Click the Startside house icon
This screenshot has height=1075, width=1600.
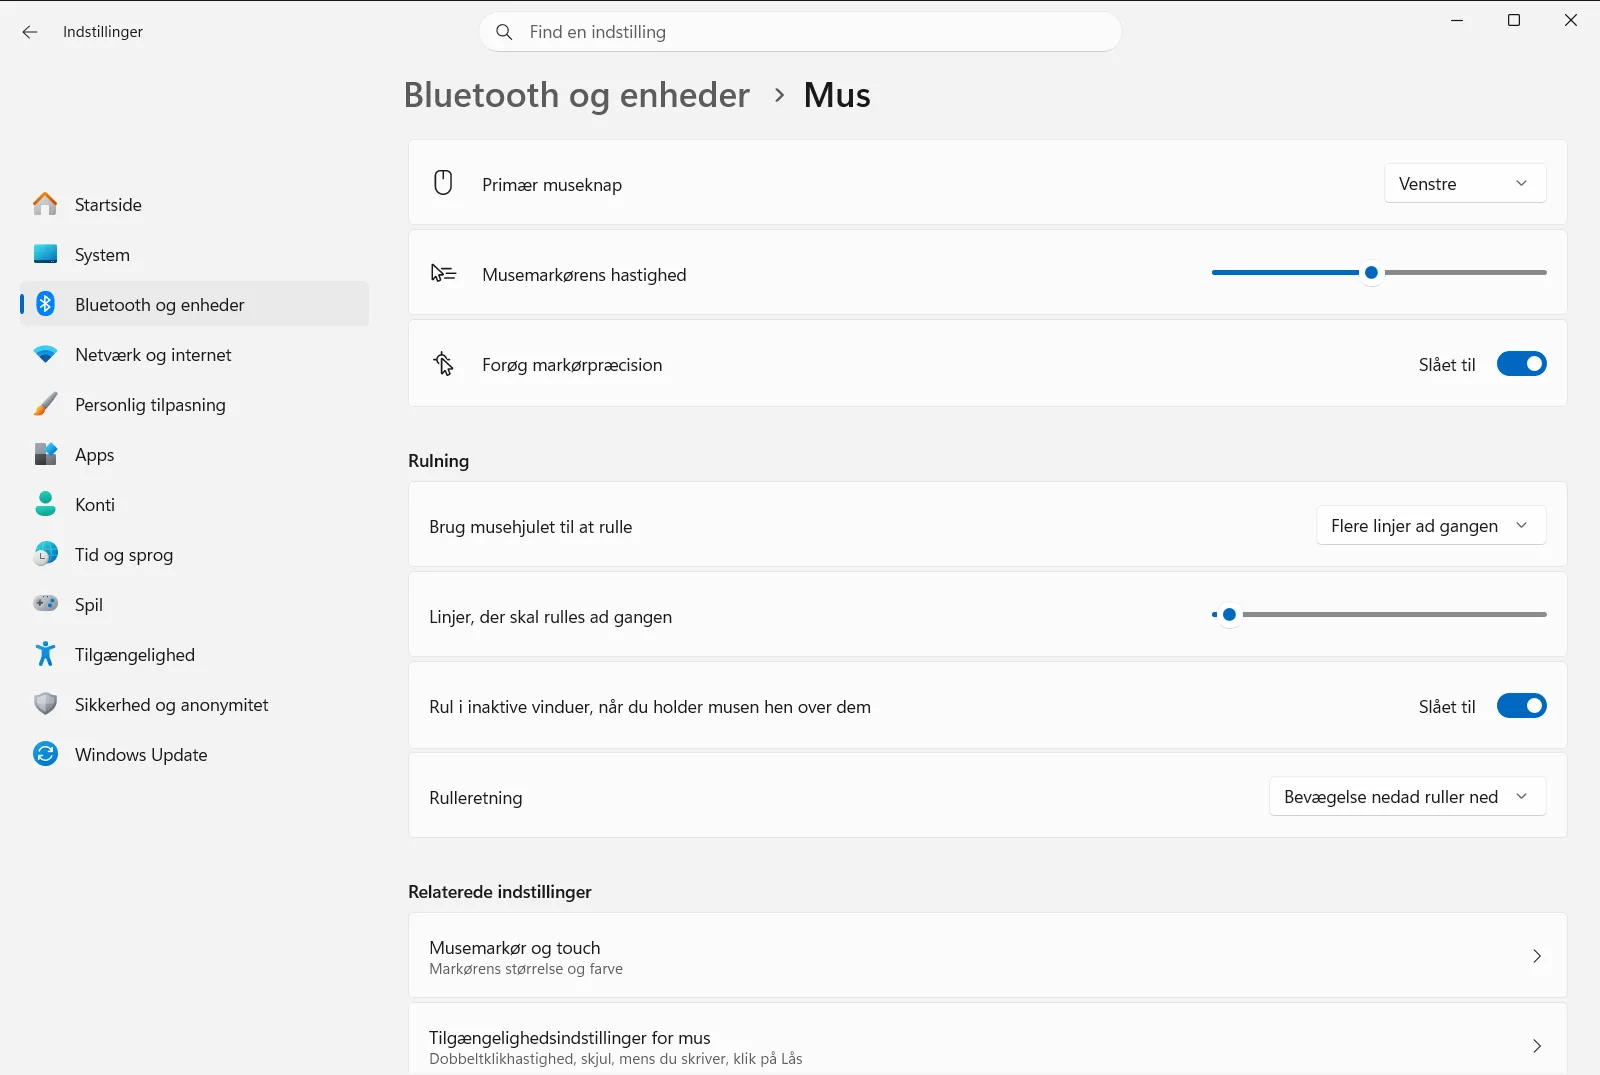(x=45, y=204)
